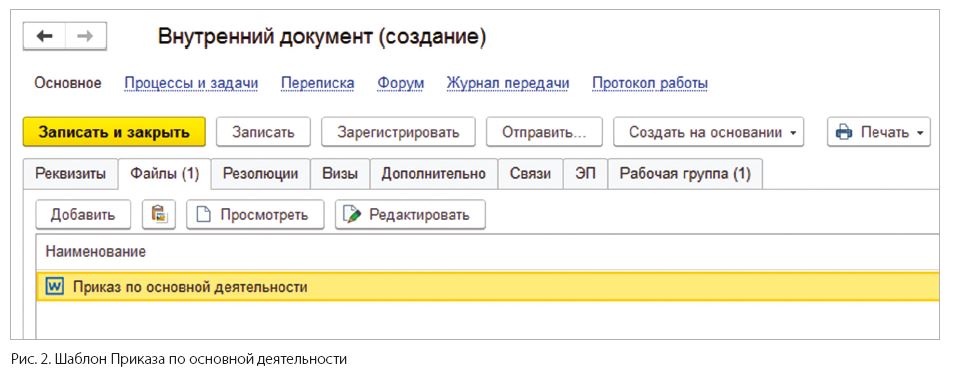The height and width of the screenshot is (378, 958).
Task: Switch to the Дополнительно tab
Action: [434, 173]
